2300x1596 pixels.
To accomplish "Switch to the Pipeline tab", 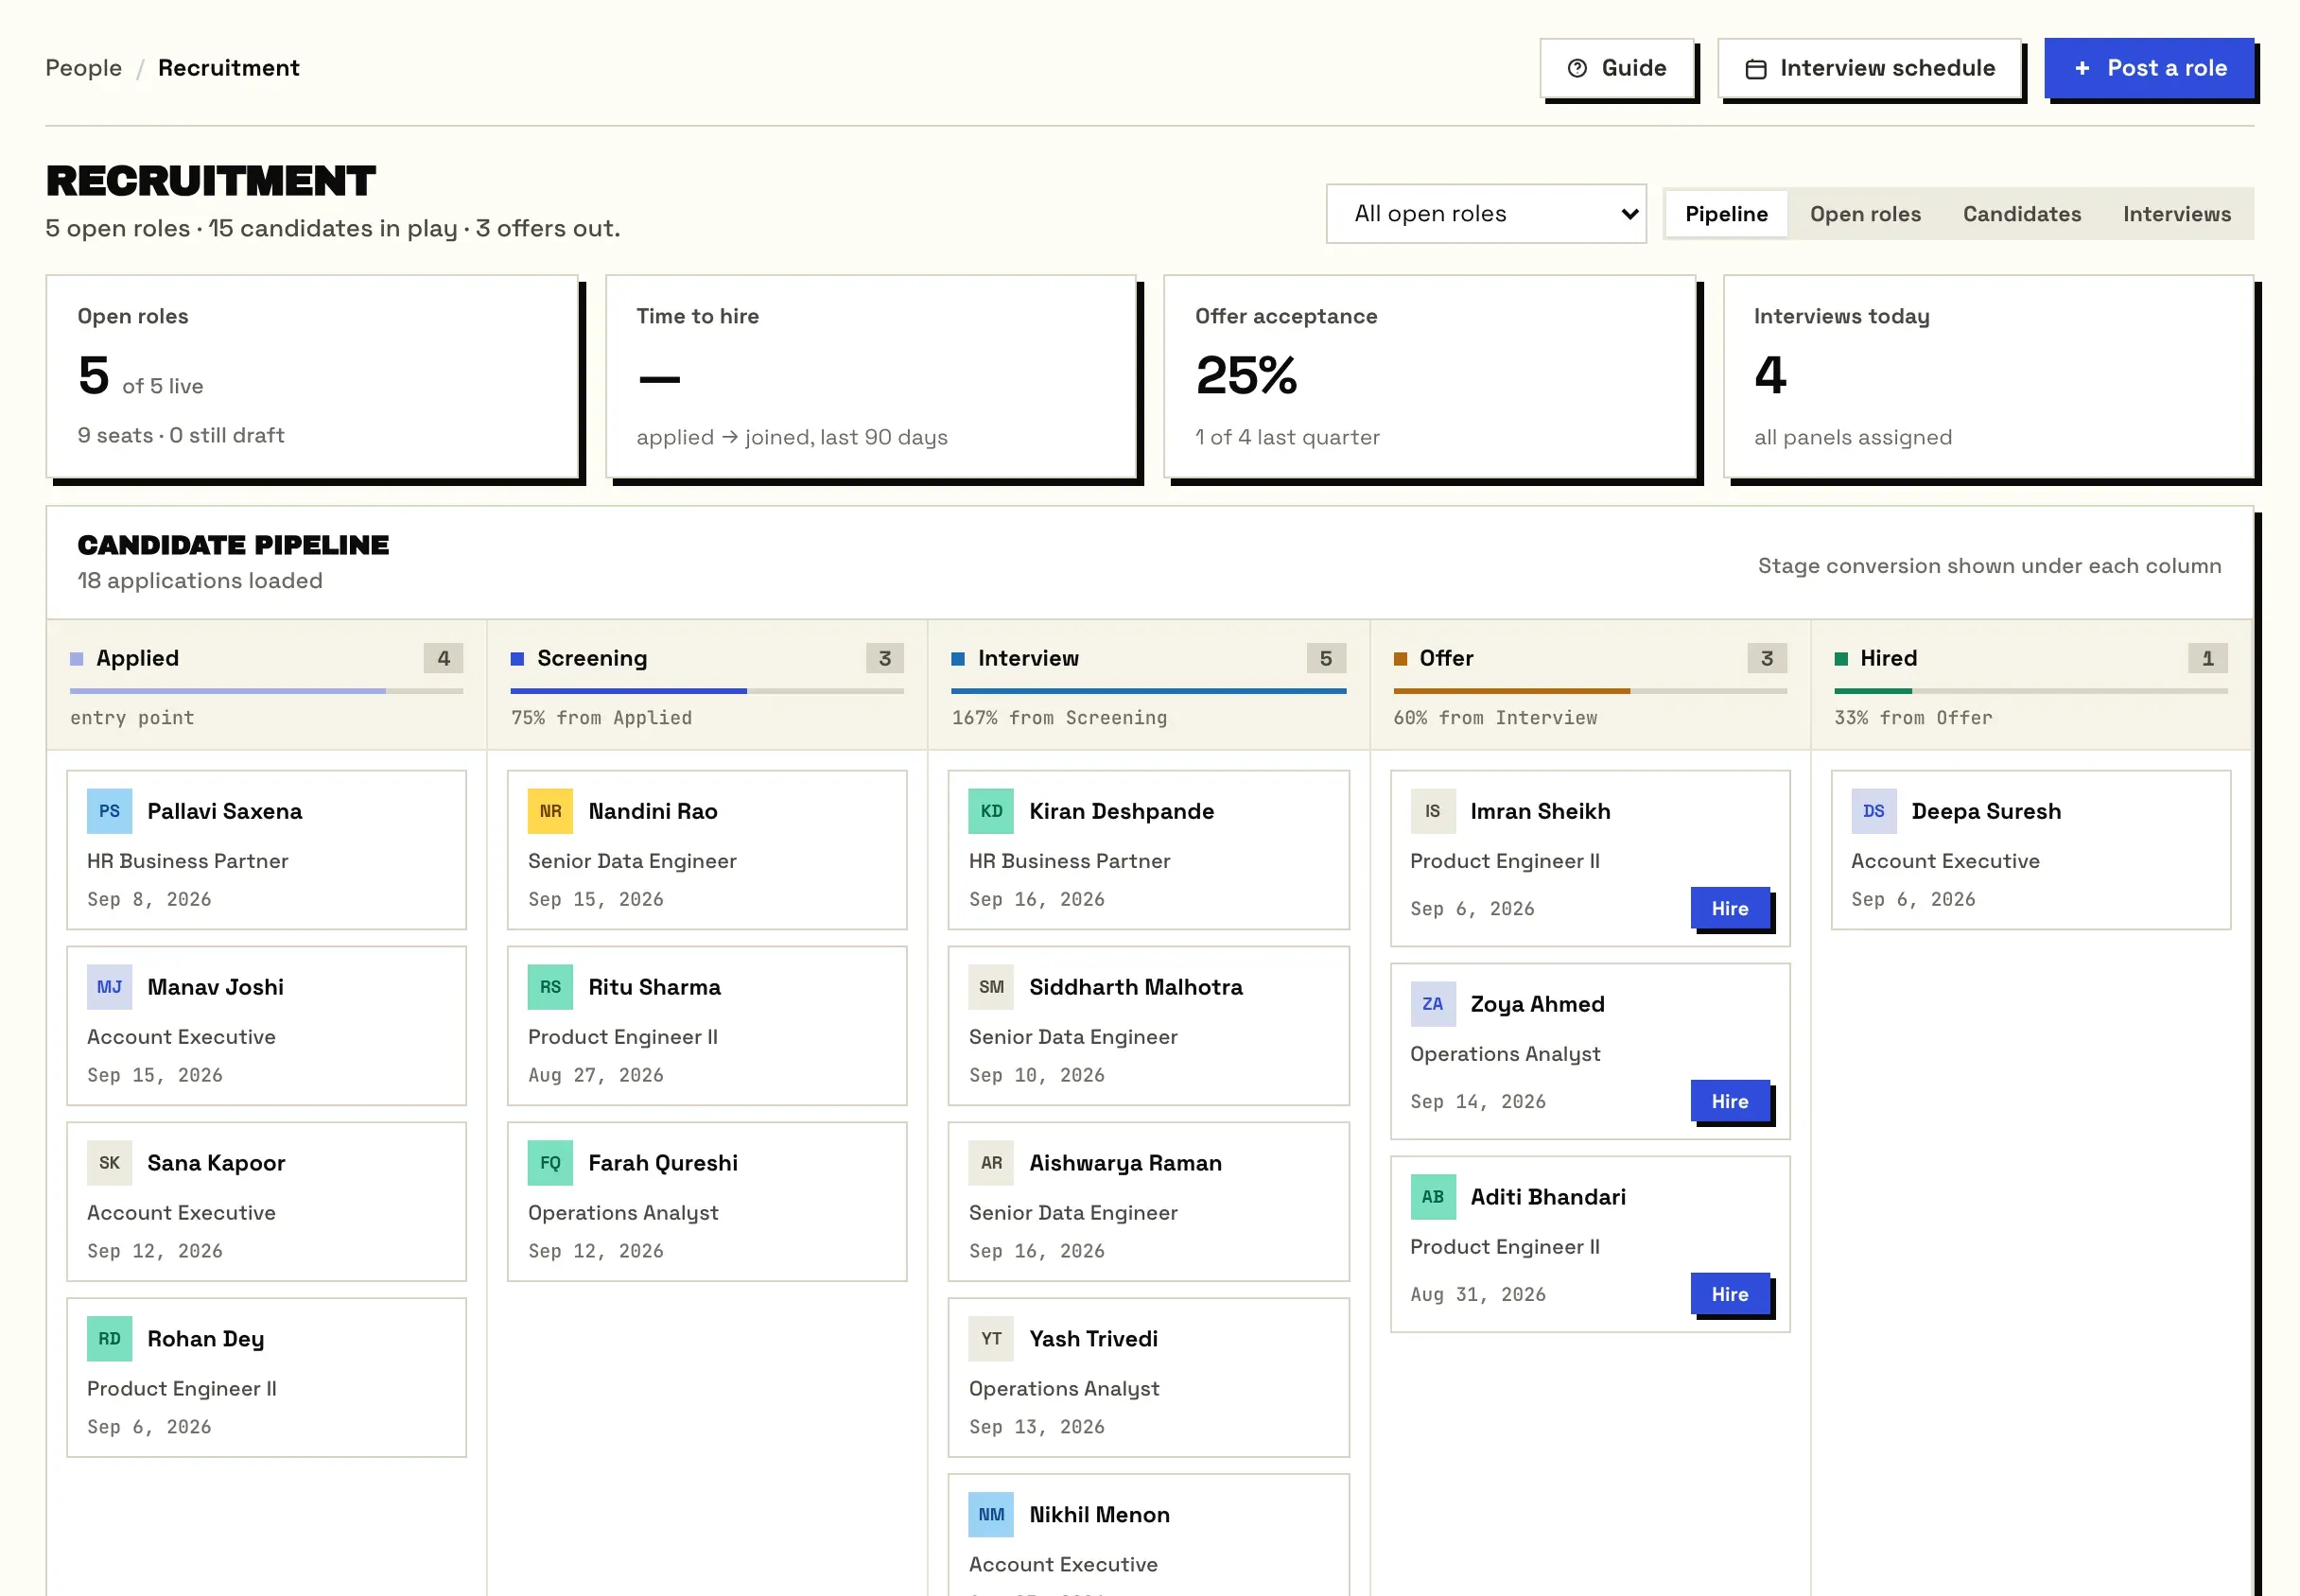I will [1726, 214].
